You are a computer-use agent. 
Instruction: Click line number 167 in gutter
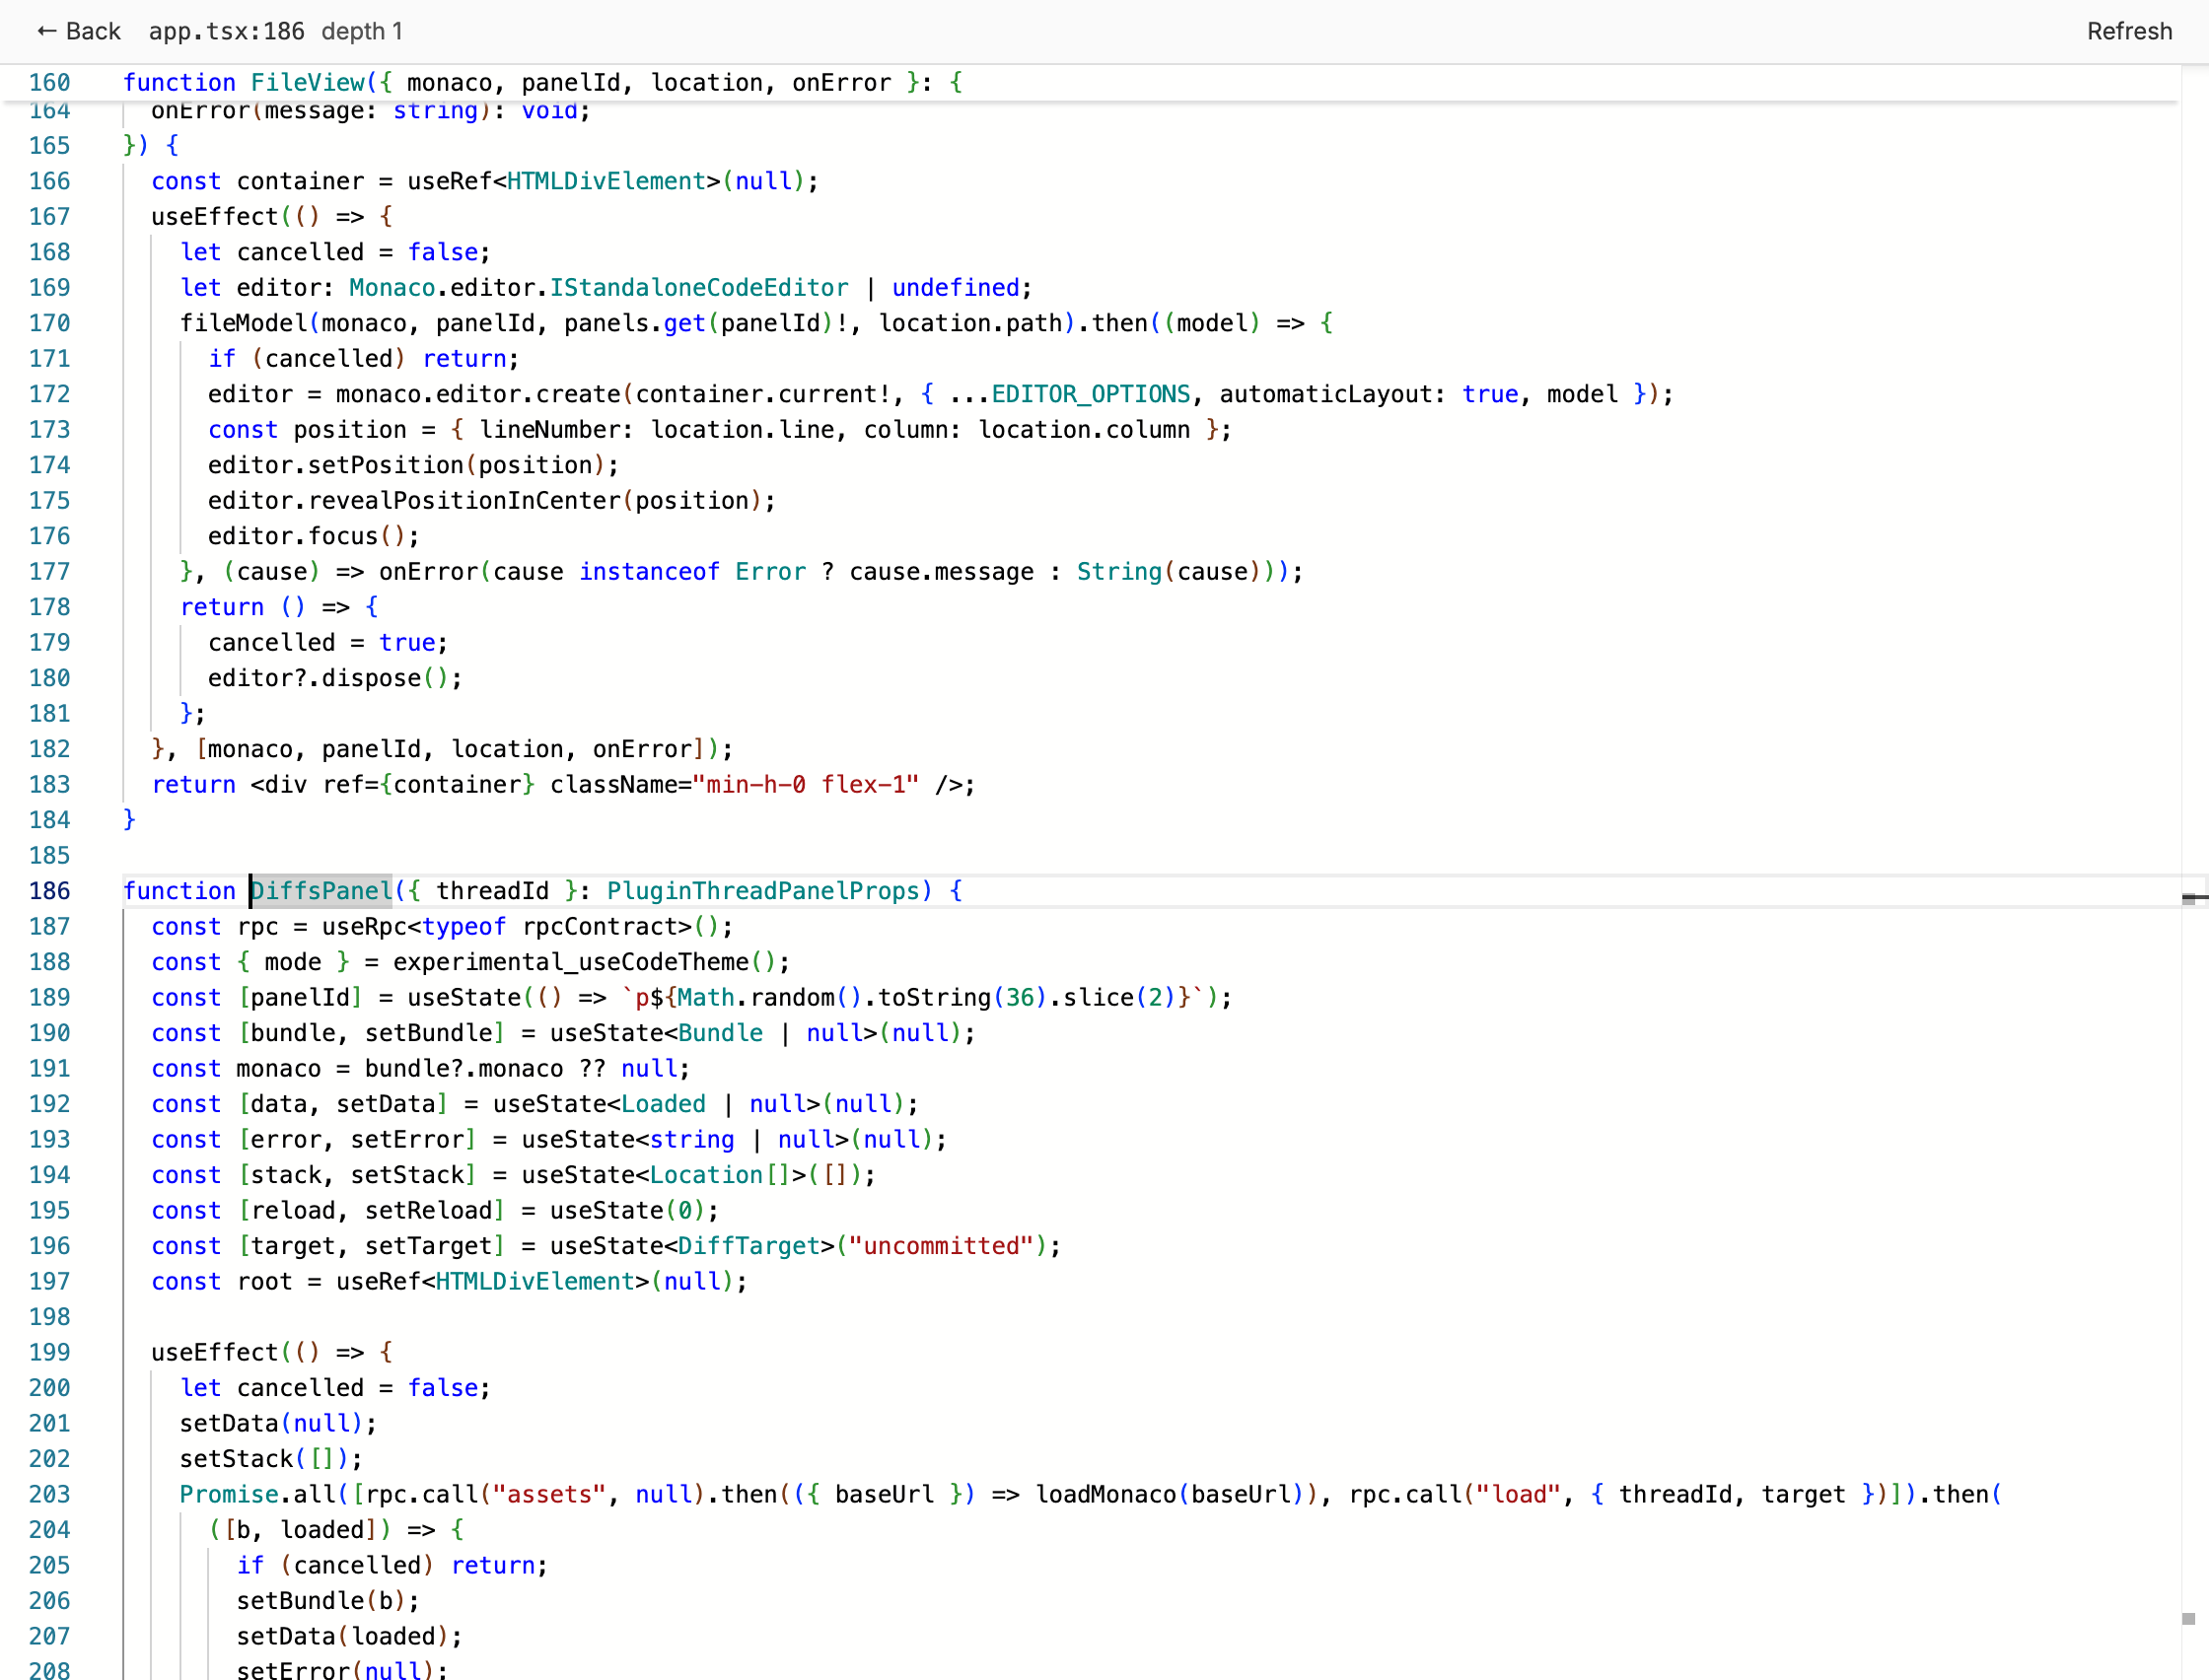pyautogui.click(x=49, y=217)
